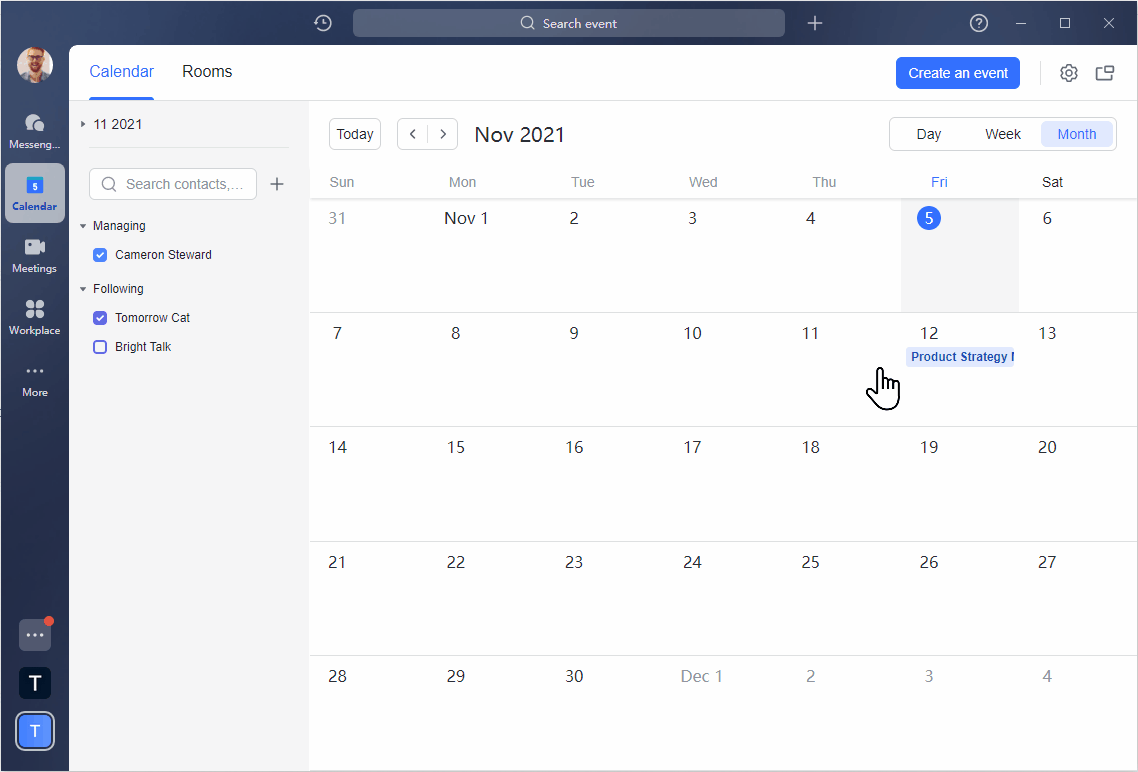The width and height of the screenshot is (1138, 772).
Task: Select the Dec 1 date cell
Action: coord(701,676)
